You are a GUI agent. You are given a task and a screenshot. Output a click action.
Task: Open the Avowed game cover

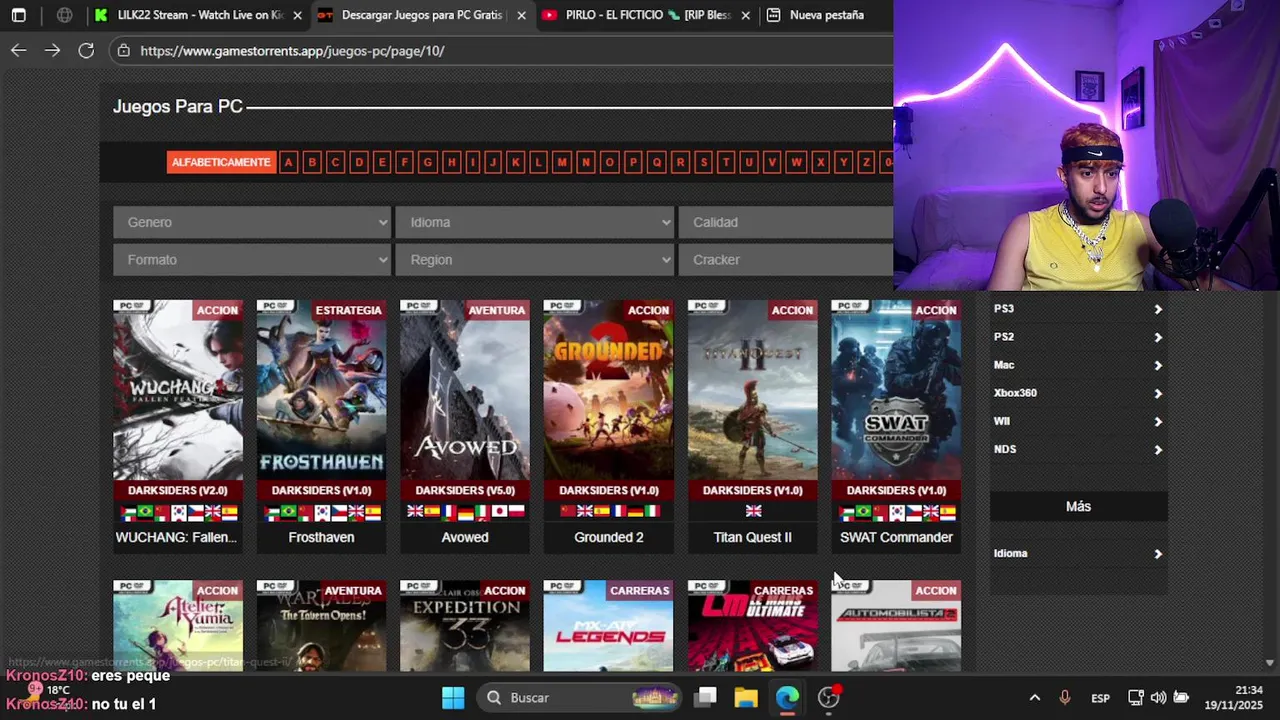point(465,390)
